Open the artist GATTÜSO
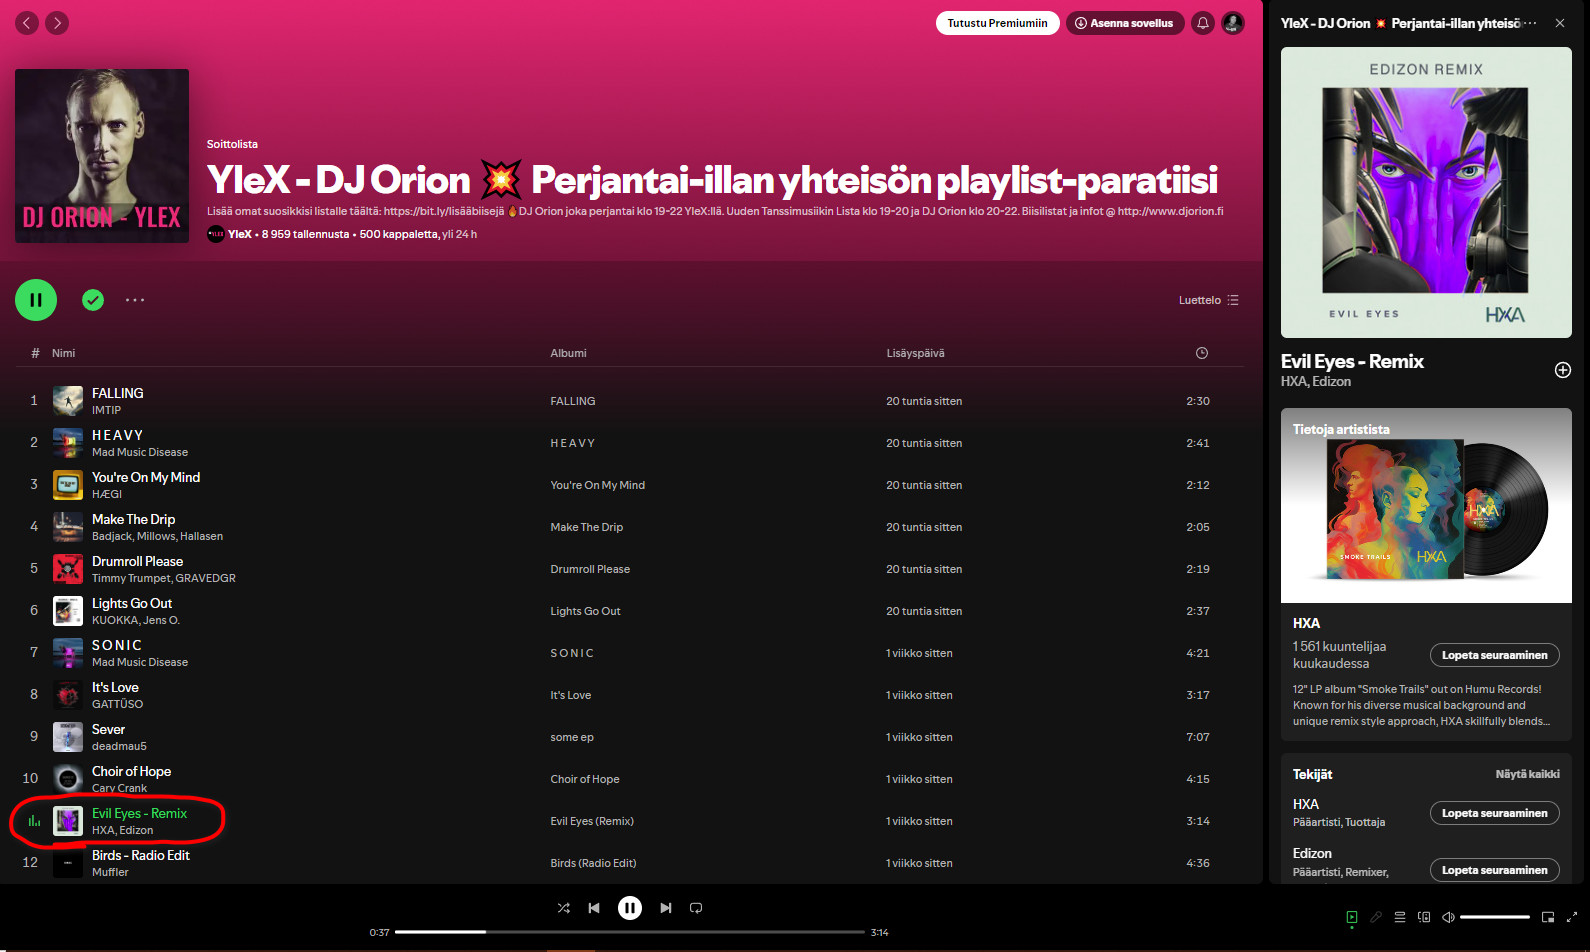Viewport: 1590px width, 952px height. [117, 704]
